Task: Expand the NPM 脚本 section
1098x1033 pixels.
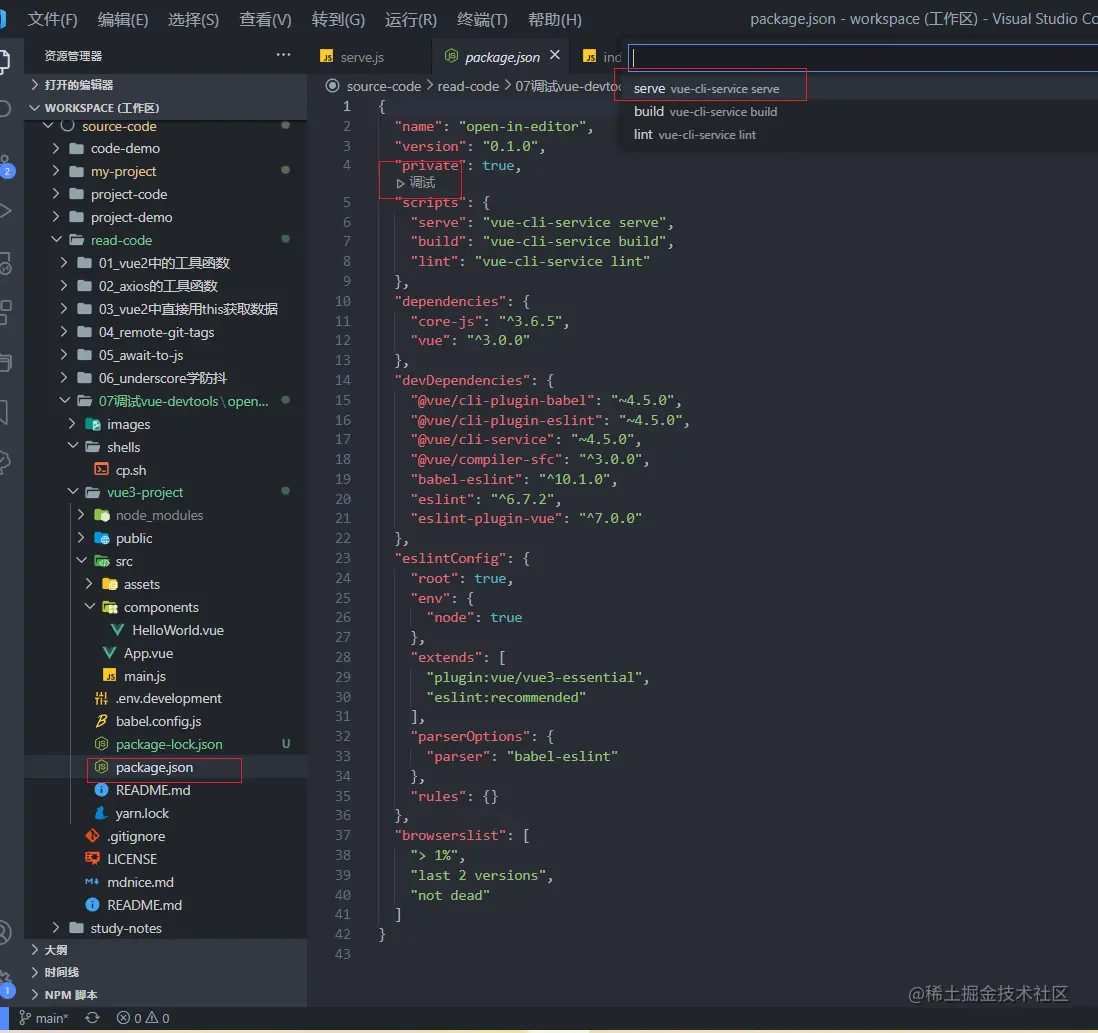Action: (x=165, y=995)
